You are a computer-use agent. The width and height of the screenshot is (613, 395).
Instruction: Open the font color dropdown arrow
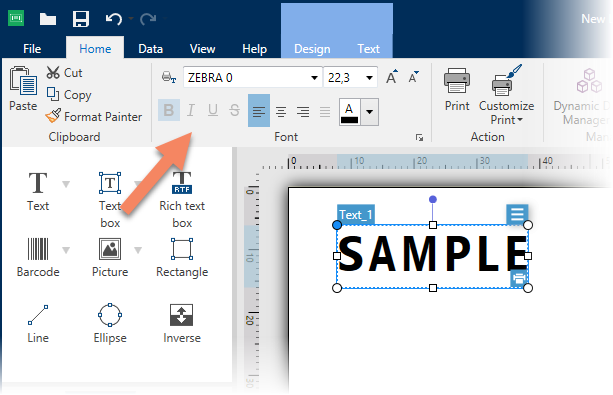pos(369,112)
